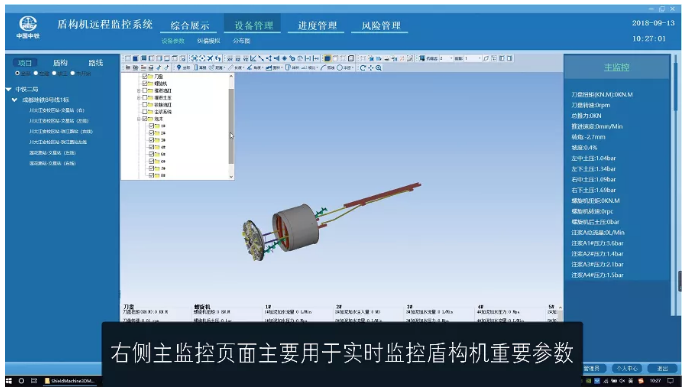Open the notification center icon on taskbar
This screenshot has width=693, height=391.
pos(670,380)
